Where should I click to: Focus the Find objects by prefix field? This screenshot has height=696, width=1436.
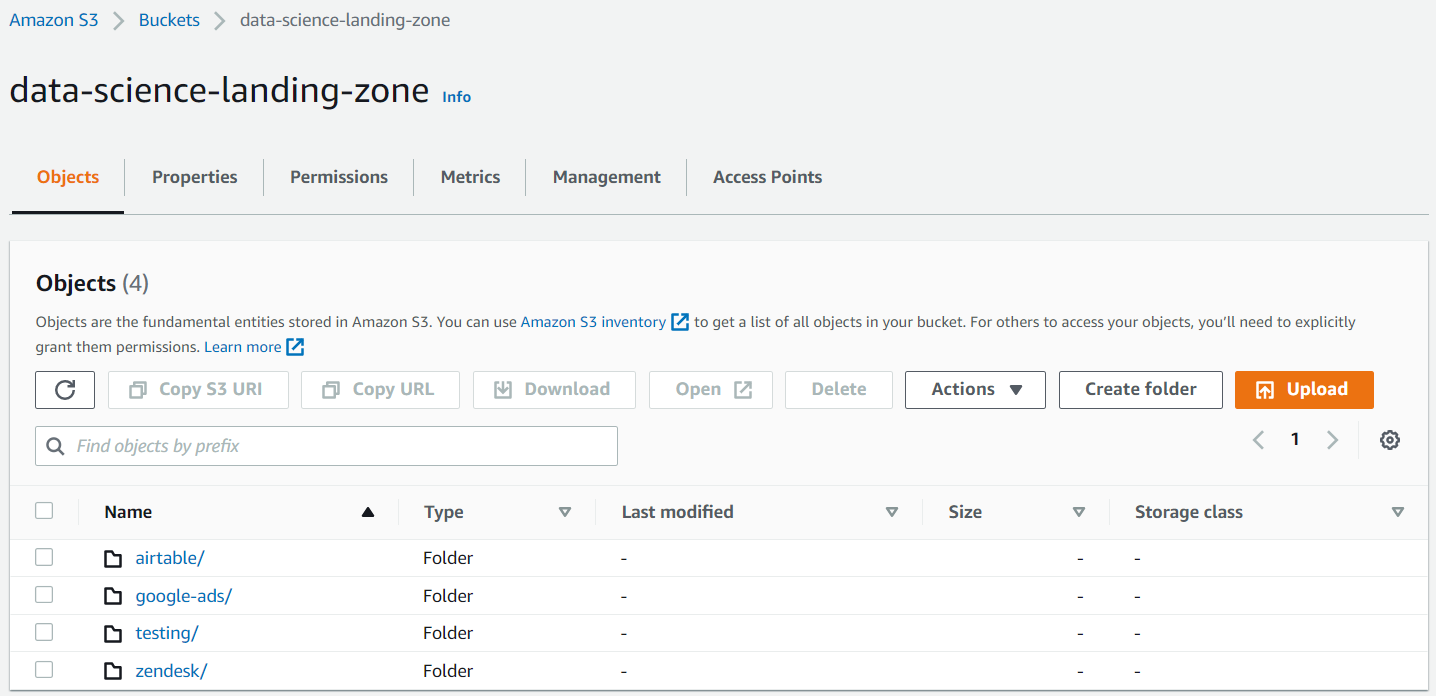point(326,446)
